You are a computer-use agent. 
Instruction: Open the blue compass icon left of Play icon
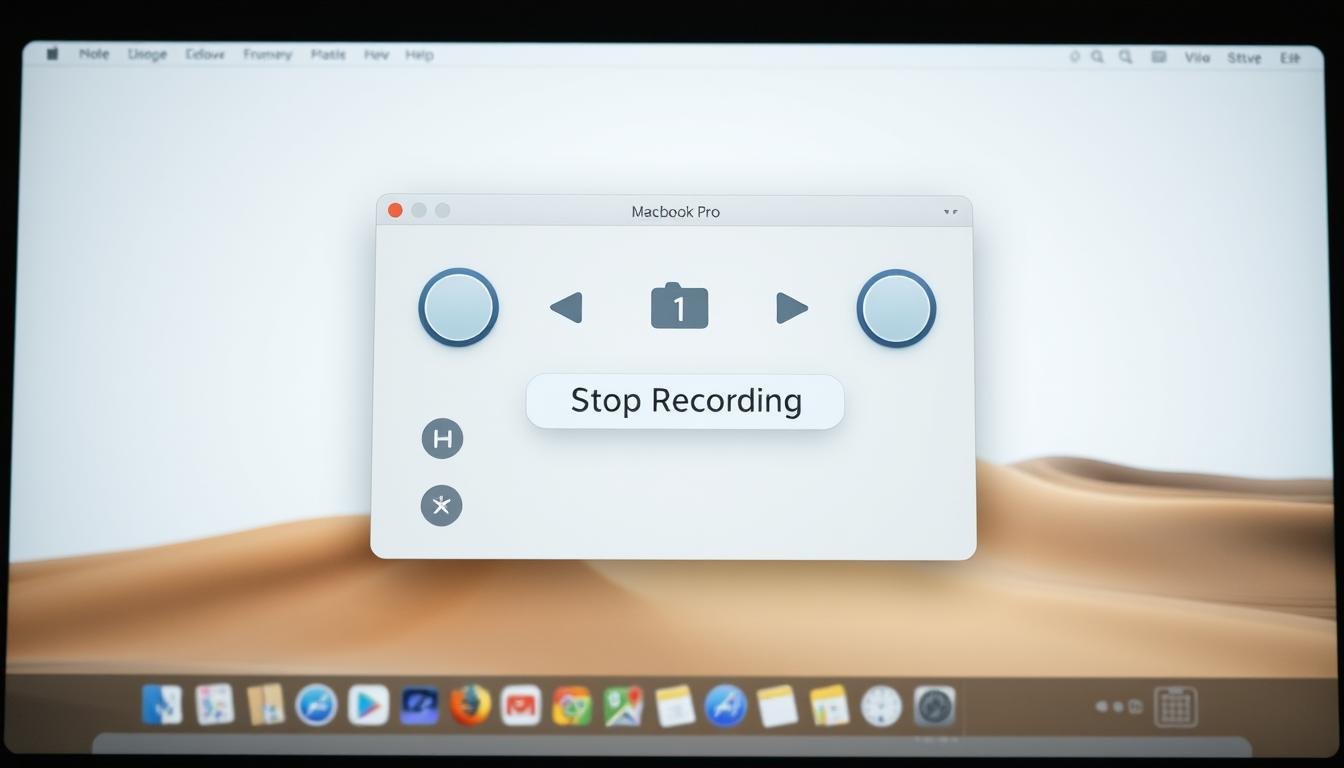point(316,705)
